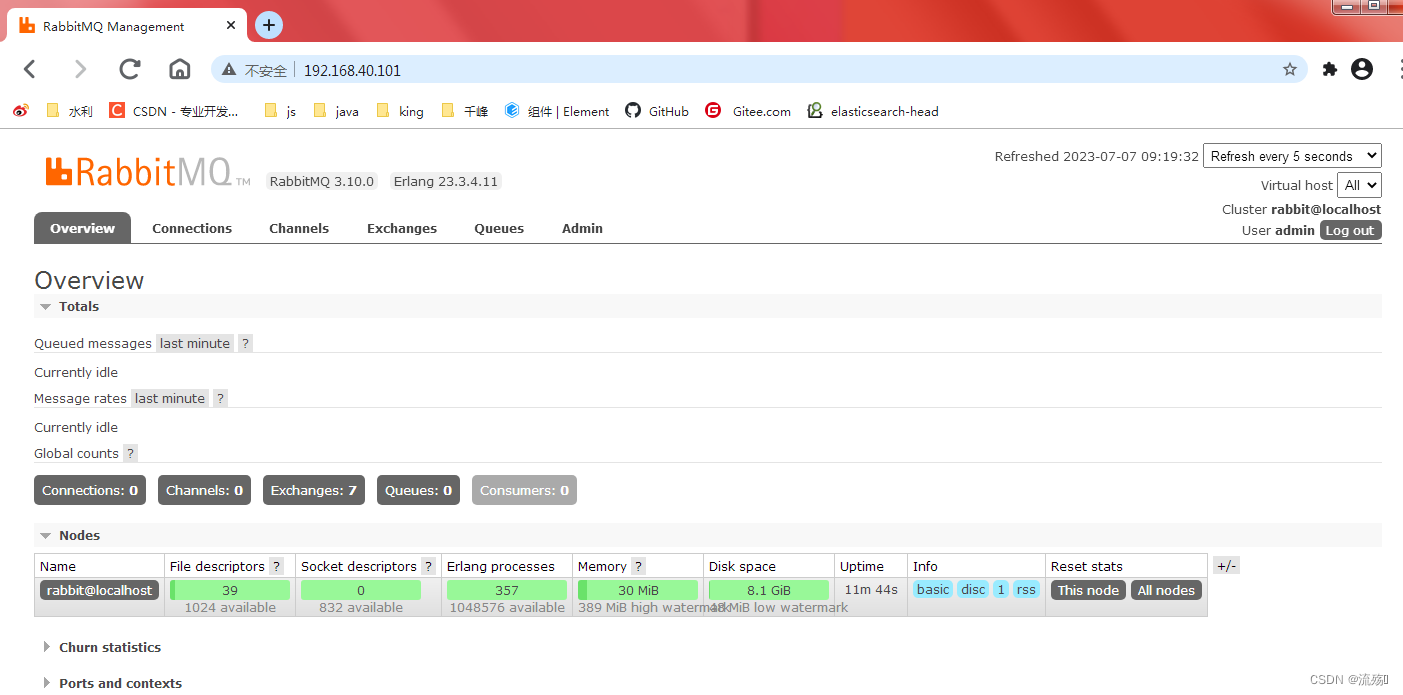Reload the page with refresh icon

[x=130, y=69]
